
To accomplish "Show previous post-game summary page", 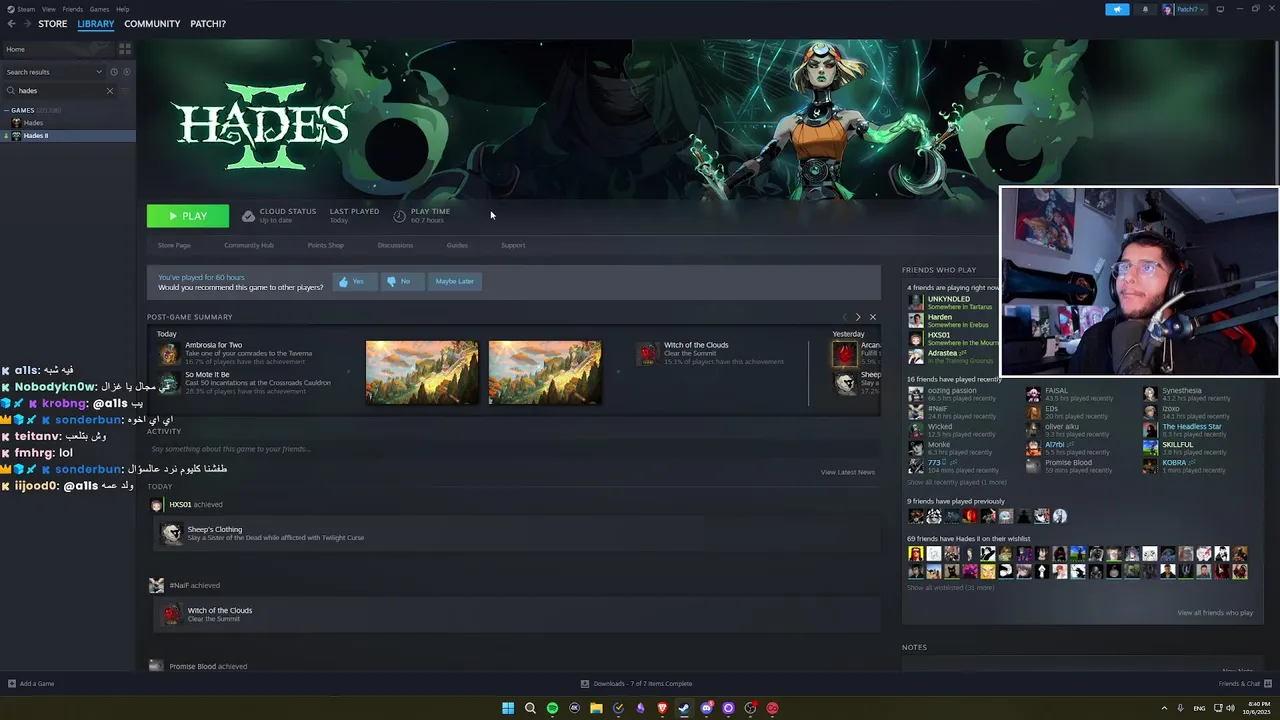I will [x=844, y=317].
